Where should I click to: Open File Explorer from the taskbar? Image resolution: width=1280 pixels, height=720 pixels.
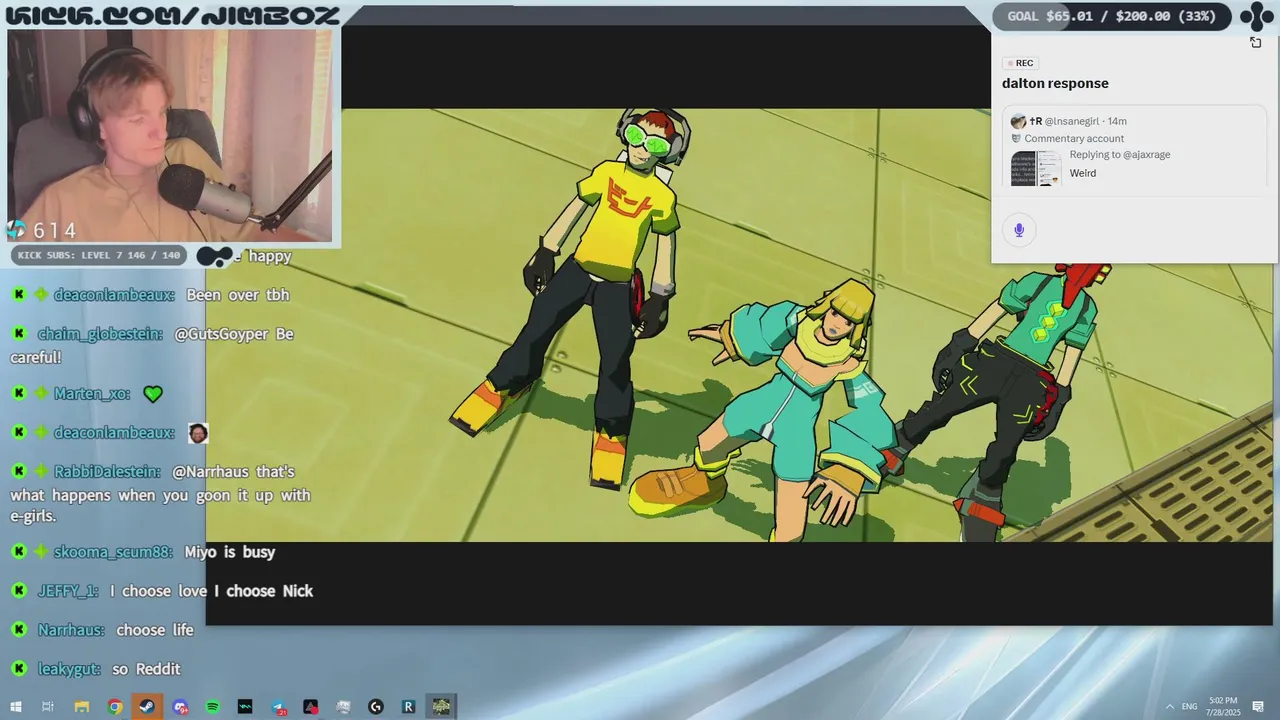coord(81,707)
